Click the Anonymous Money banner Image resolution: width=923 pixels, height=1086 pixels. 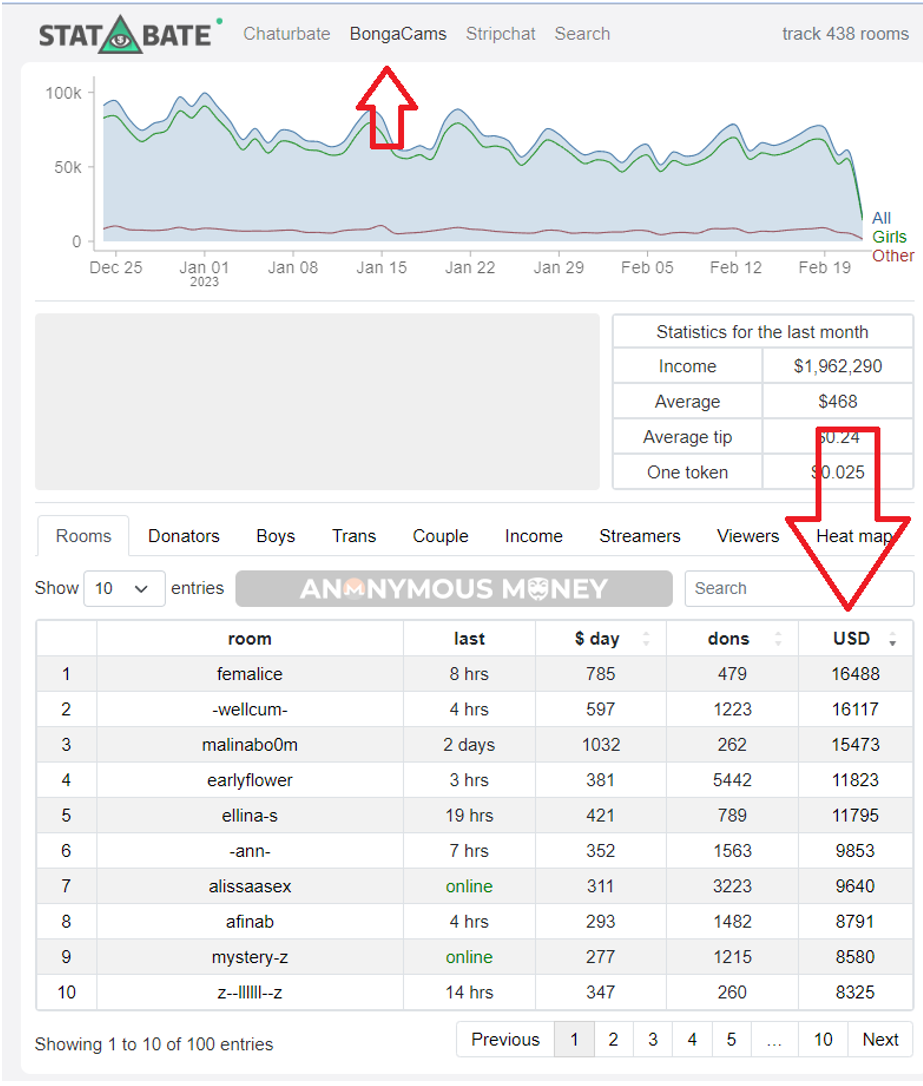[454, 589]
